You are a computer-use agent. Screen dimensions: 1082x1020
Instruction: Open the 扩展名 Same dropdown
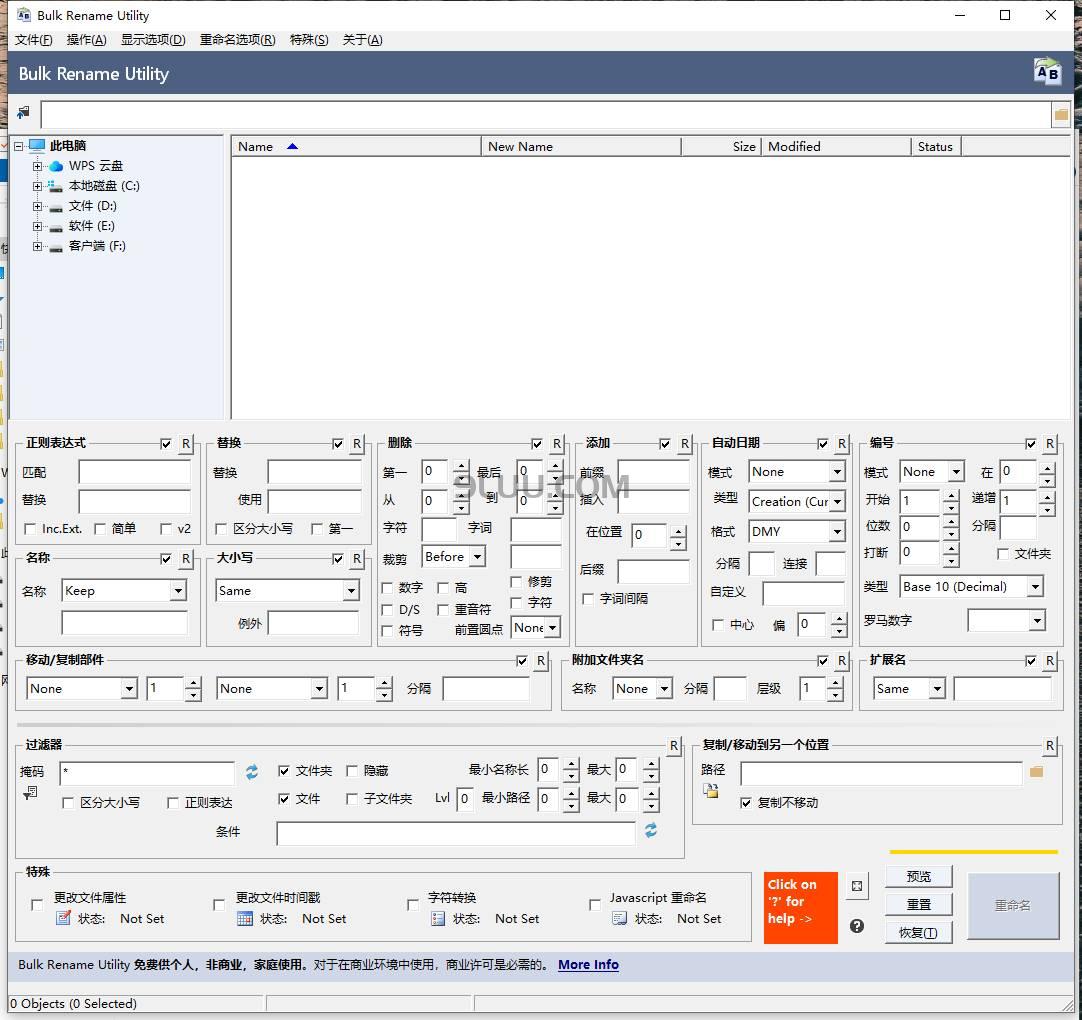click(936, 689)
